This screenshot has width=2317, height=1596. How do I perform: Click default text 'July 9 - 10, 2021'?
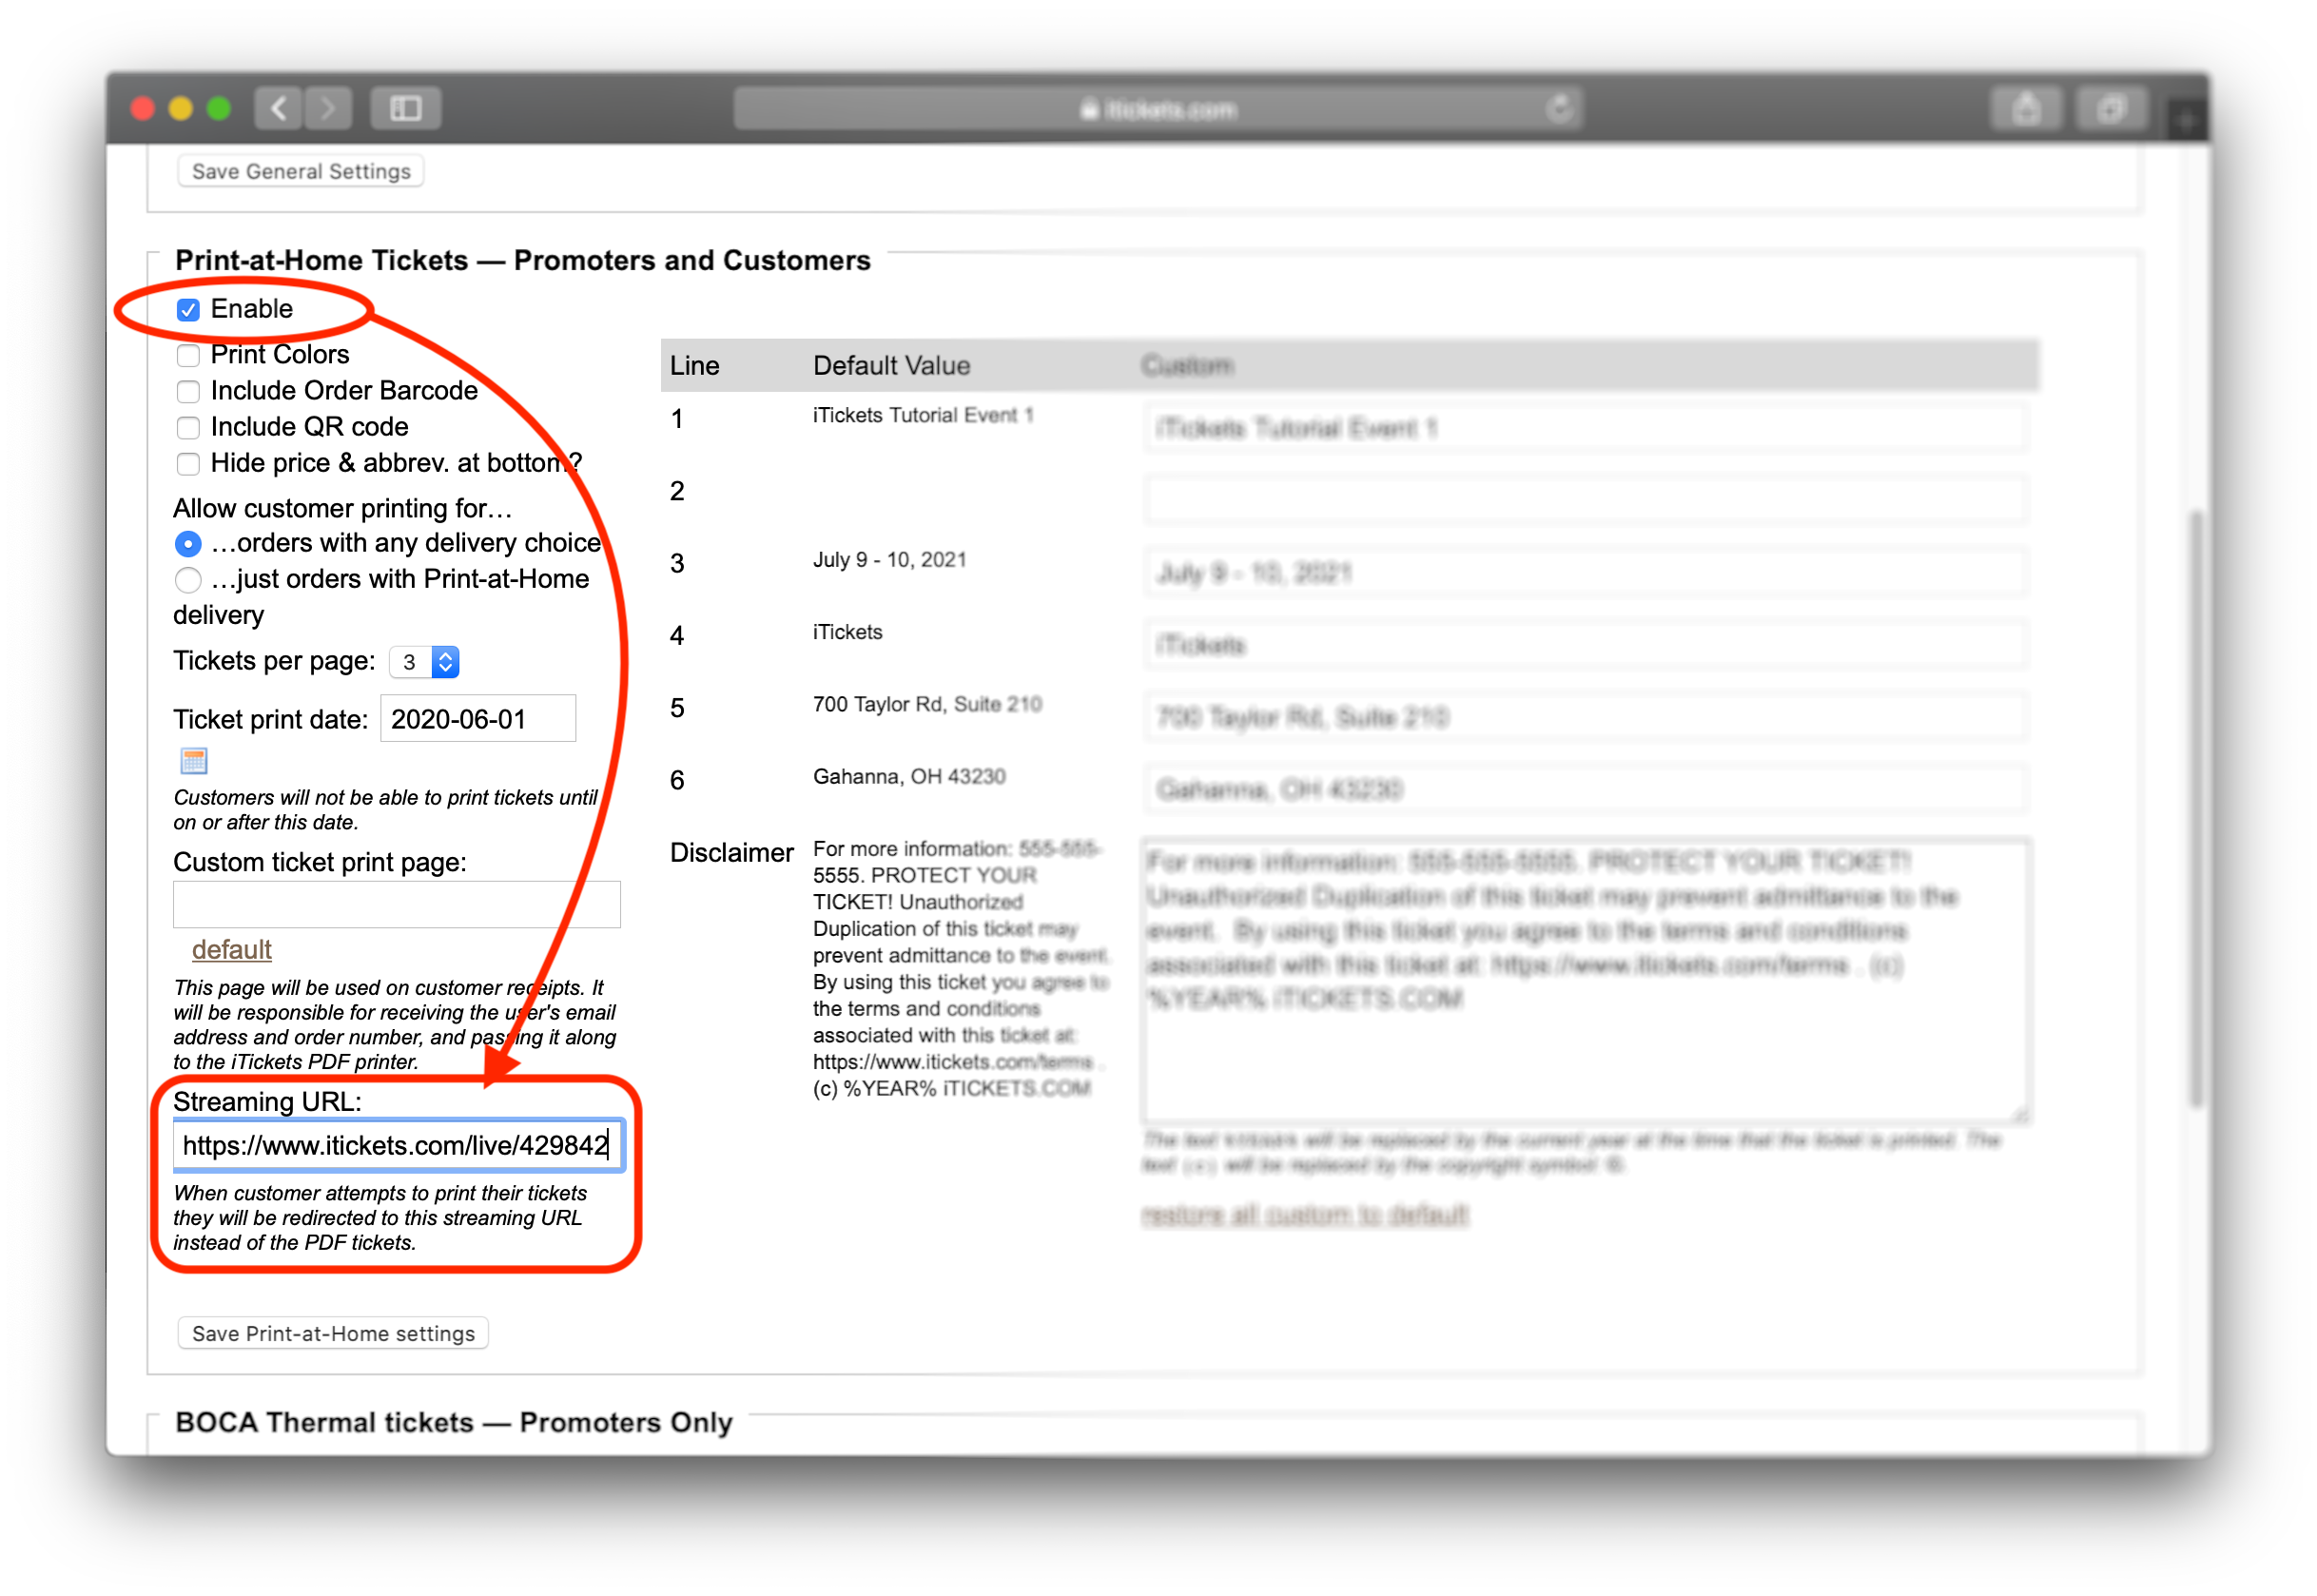pos(889,560)
